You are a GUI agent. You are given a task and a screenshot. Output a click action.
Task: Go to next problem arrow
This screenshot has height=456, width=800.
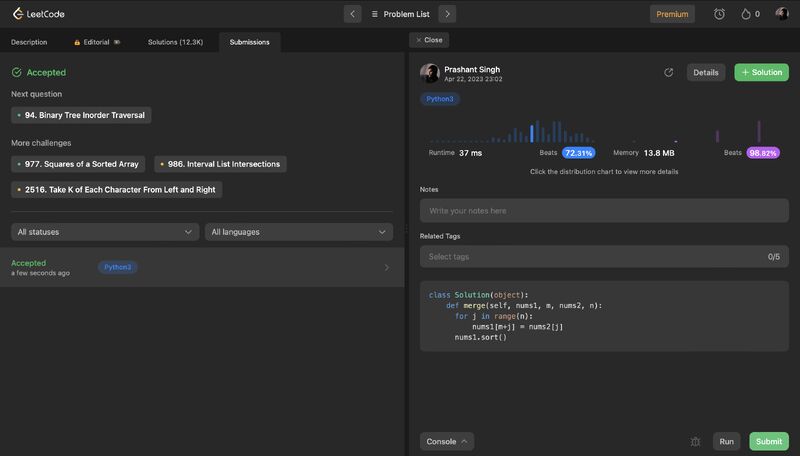tap(447, 14)
